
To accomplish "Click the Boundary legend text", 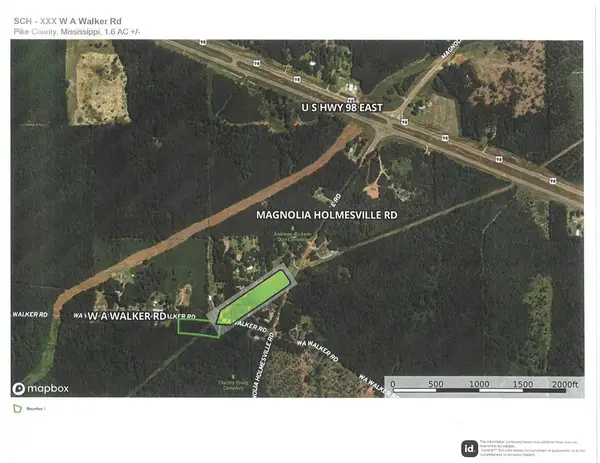I will (35, 409).
